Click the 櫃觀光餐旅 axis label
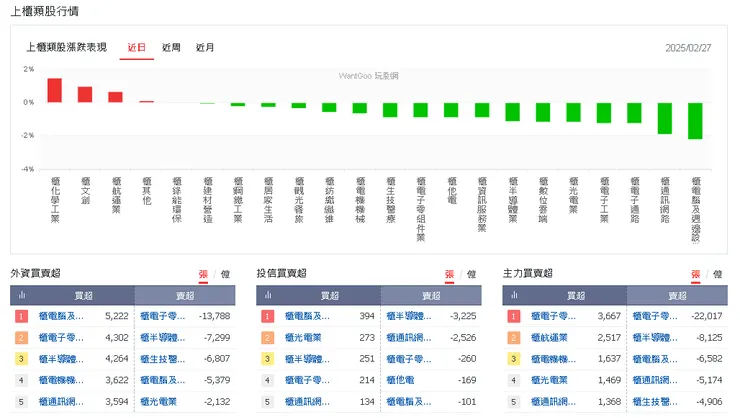The width and height of the screenshot is (740, 418). coord(299,200)
